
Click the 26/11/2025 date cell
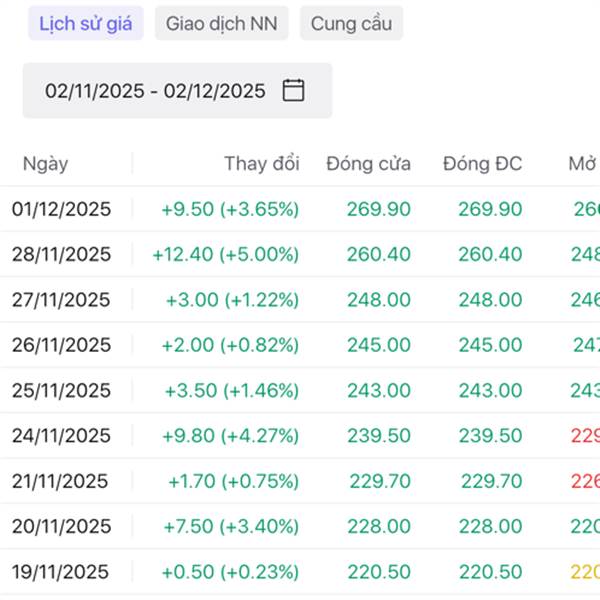point(61,345)
